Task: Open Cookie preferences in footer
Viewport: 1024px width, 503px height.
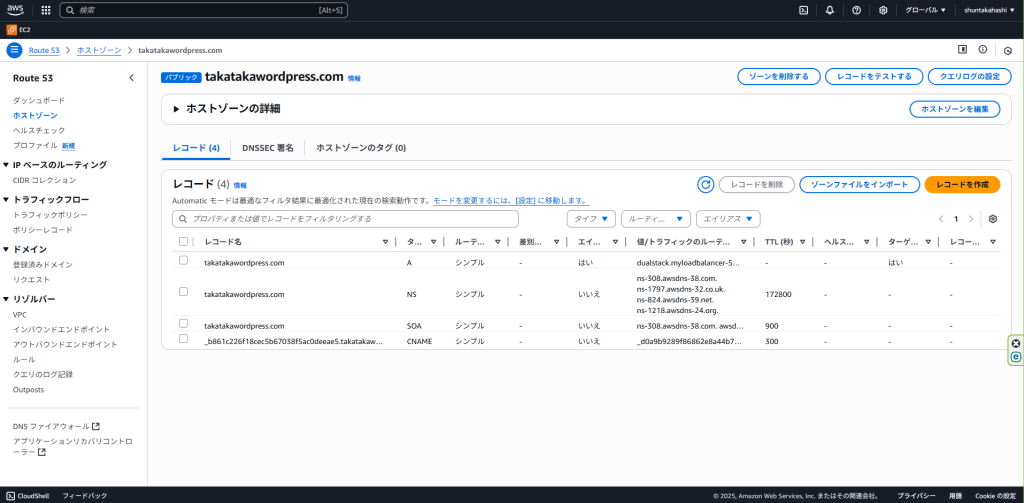Action: pos(995,496)
